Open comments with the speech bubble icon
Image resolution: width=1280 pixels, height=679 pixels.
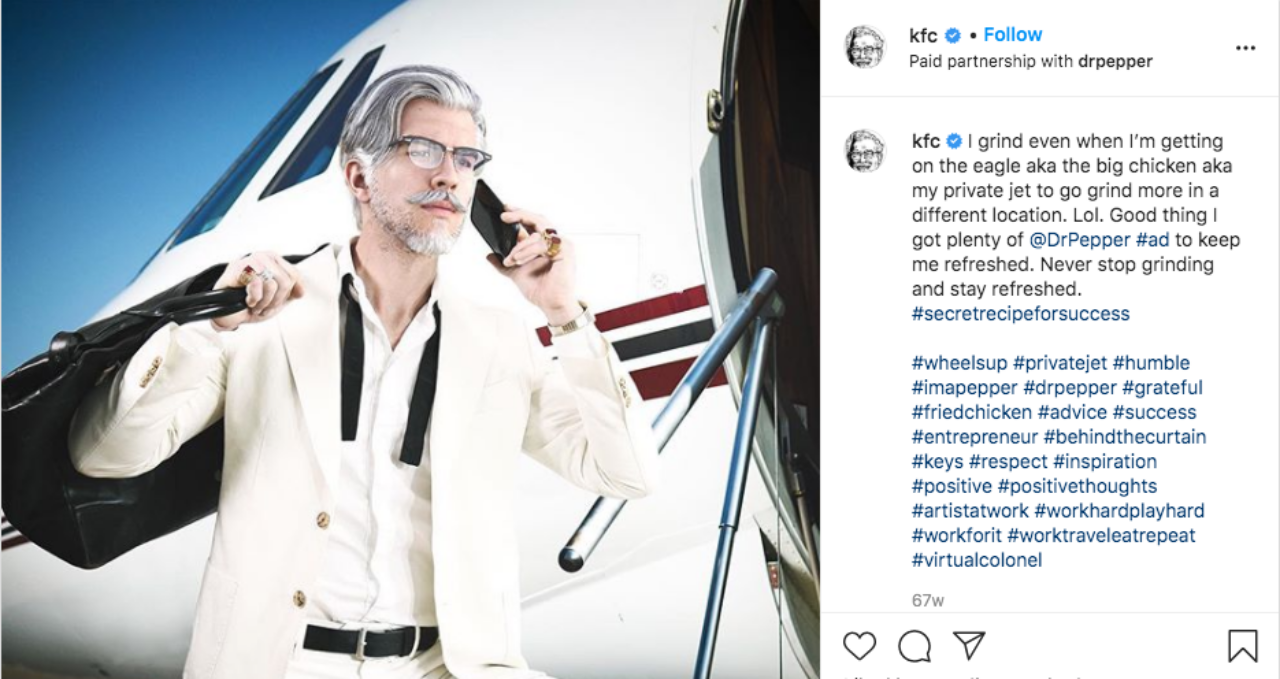[x=914, y=646]
